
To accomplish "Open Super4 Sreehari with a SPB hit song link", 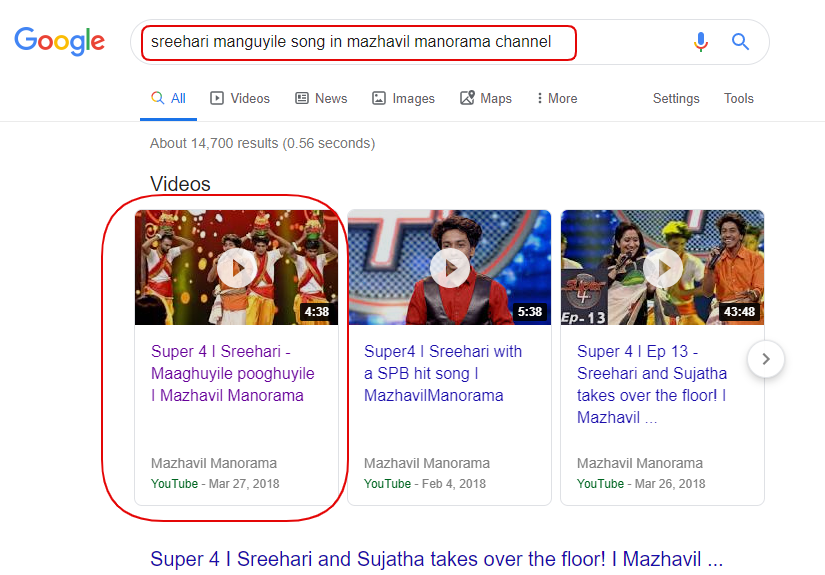I will pyautogui.click(x=443, y=374).
